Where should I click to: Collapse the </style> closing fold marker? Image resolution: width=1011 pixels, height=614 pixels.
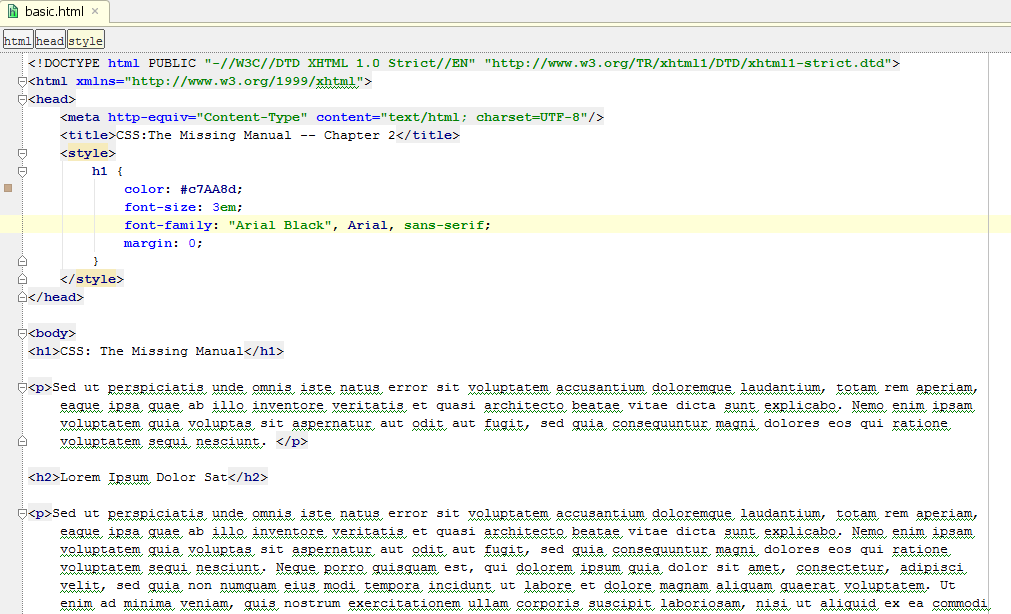[x=22, y=278]
